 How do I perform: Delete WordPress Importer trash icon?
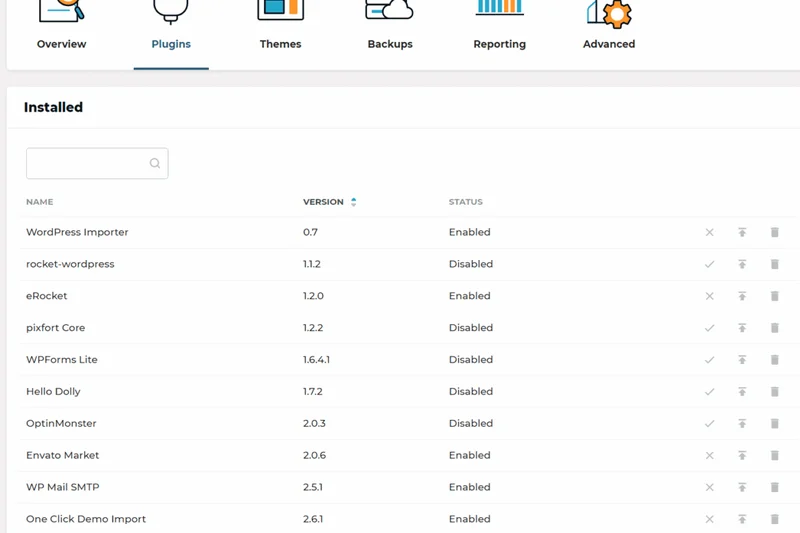pos(774,233)
